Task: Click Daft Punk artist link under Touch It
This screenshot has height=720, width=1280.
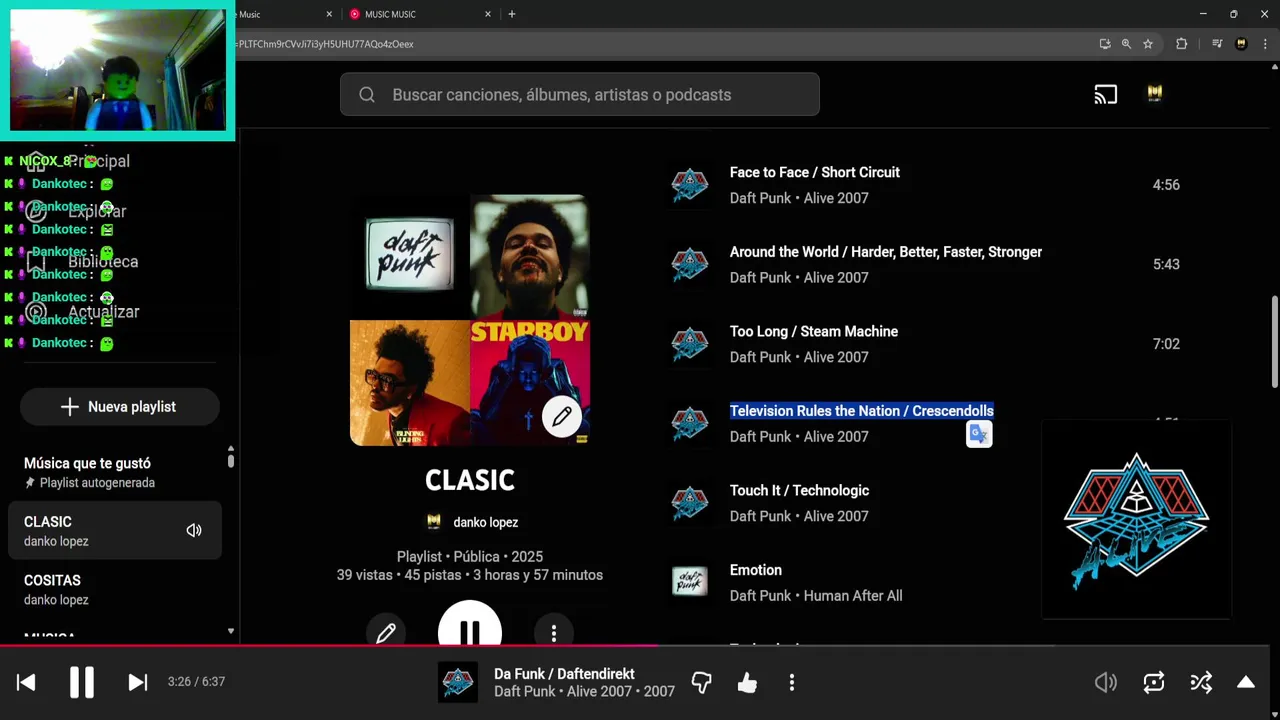Action: (761, 516)
